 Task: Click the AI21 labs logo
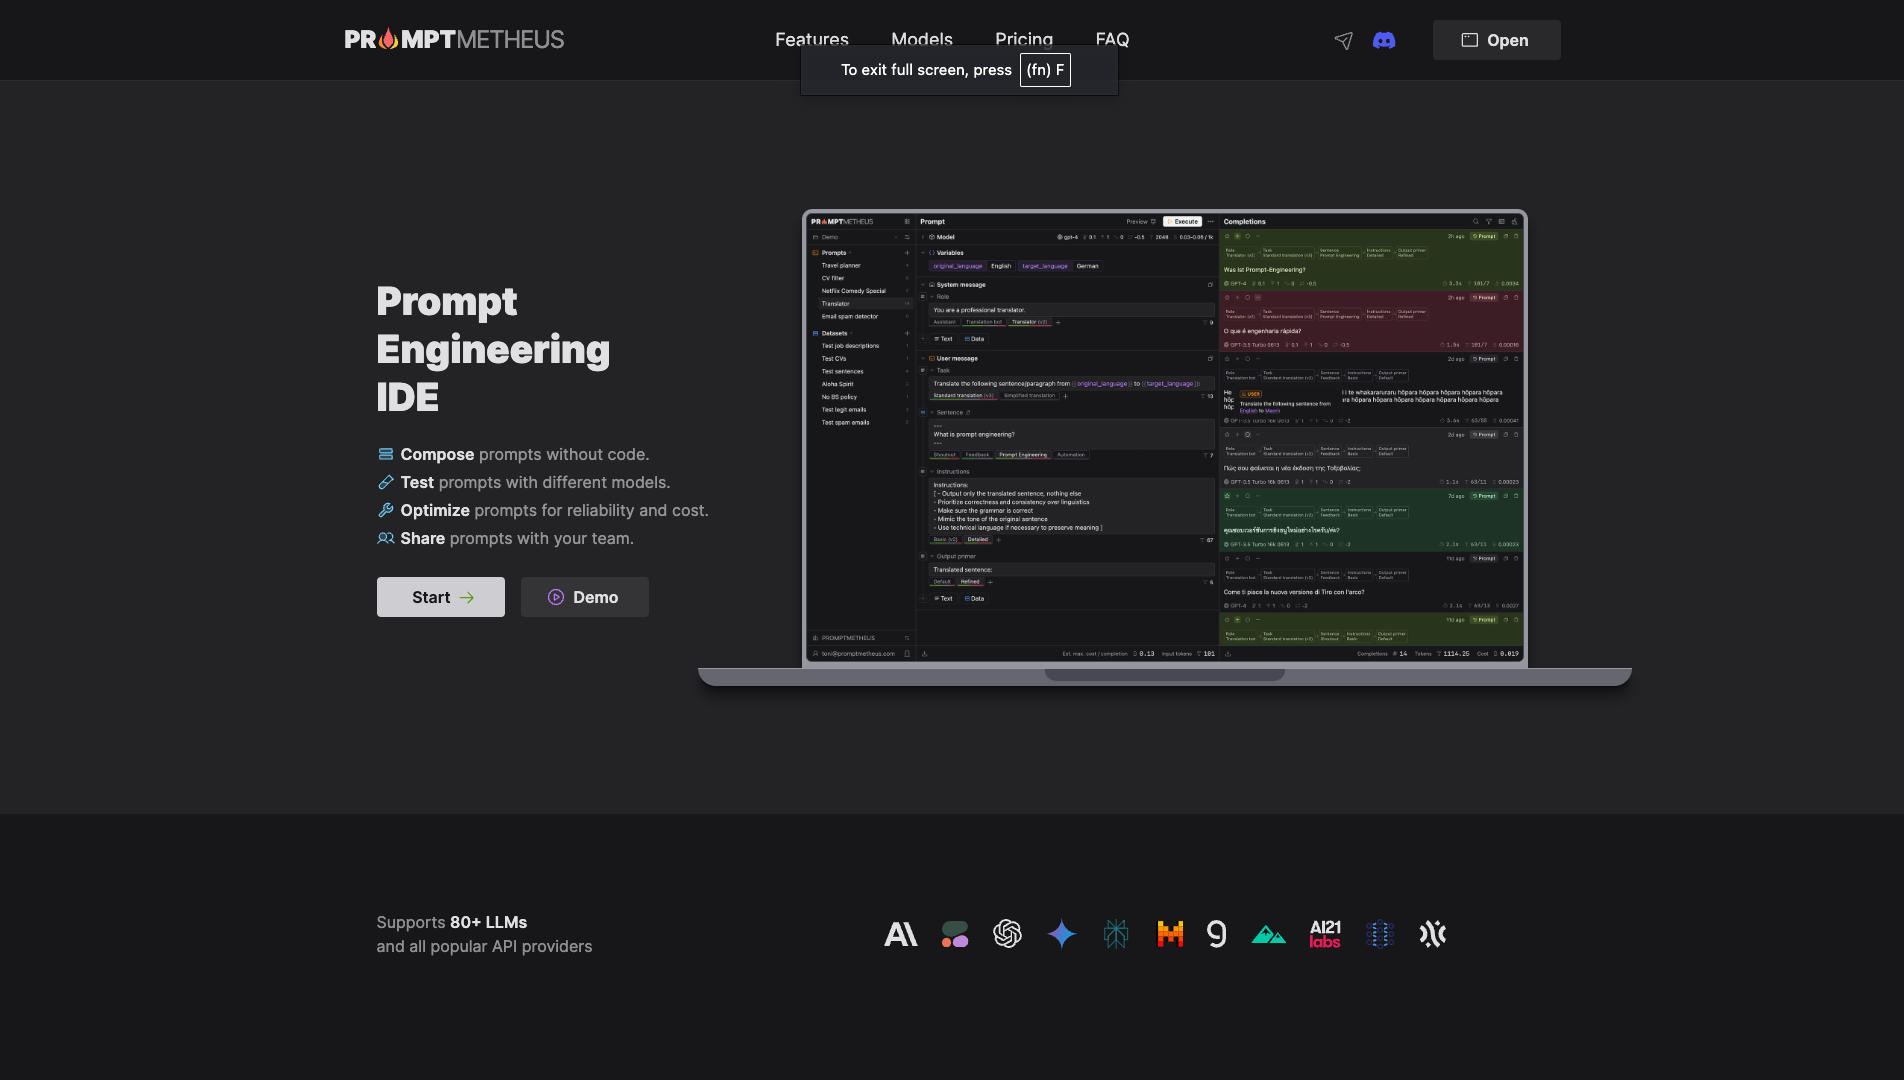tap(1325, 934)
